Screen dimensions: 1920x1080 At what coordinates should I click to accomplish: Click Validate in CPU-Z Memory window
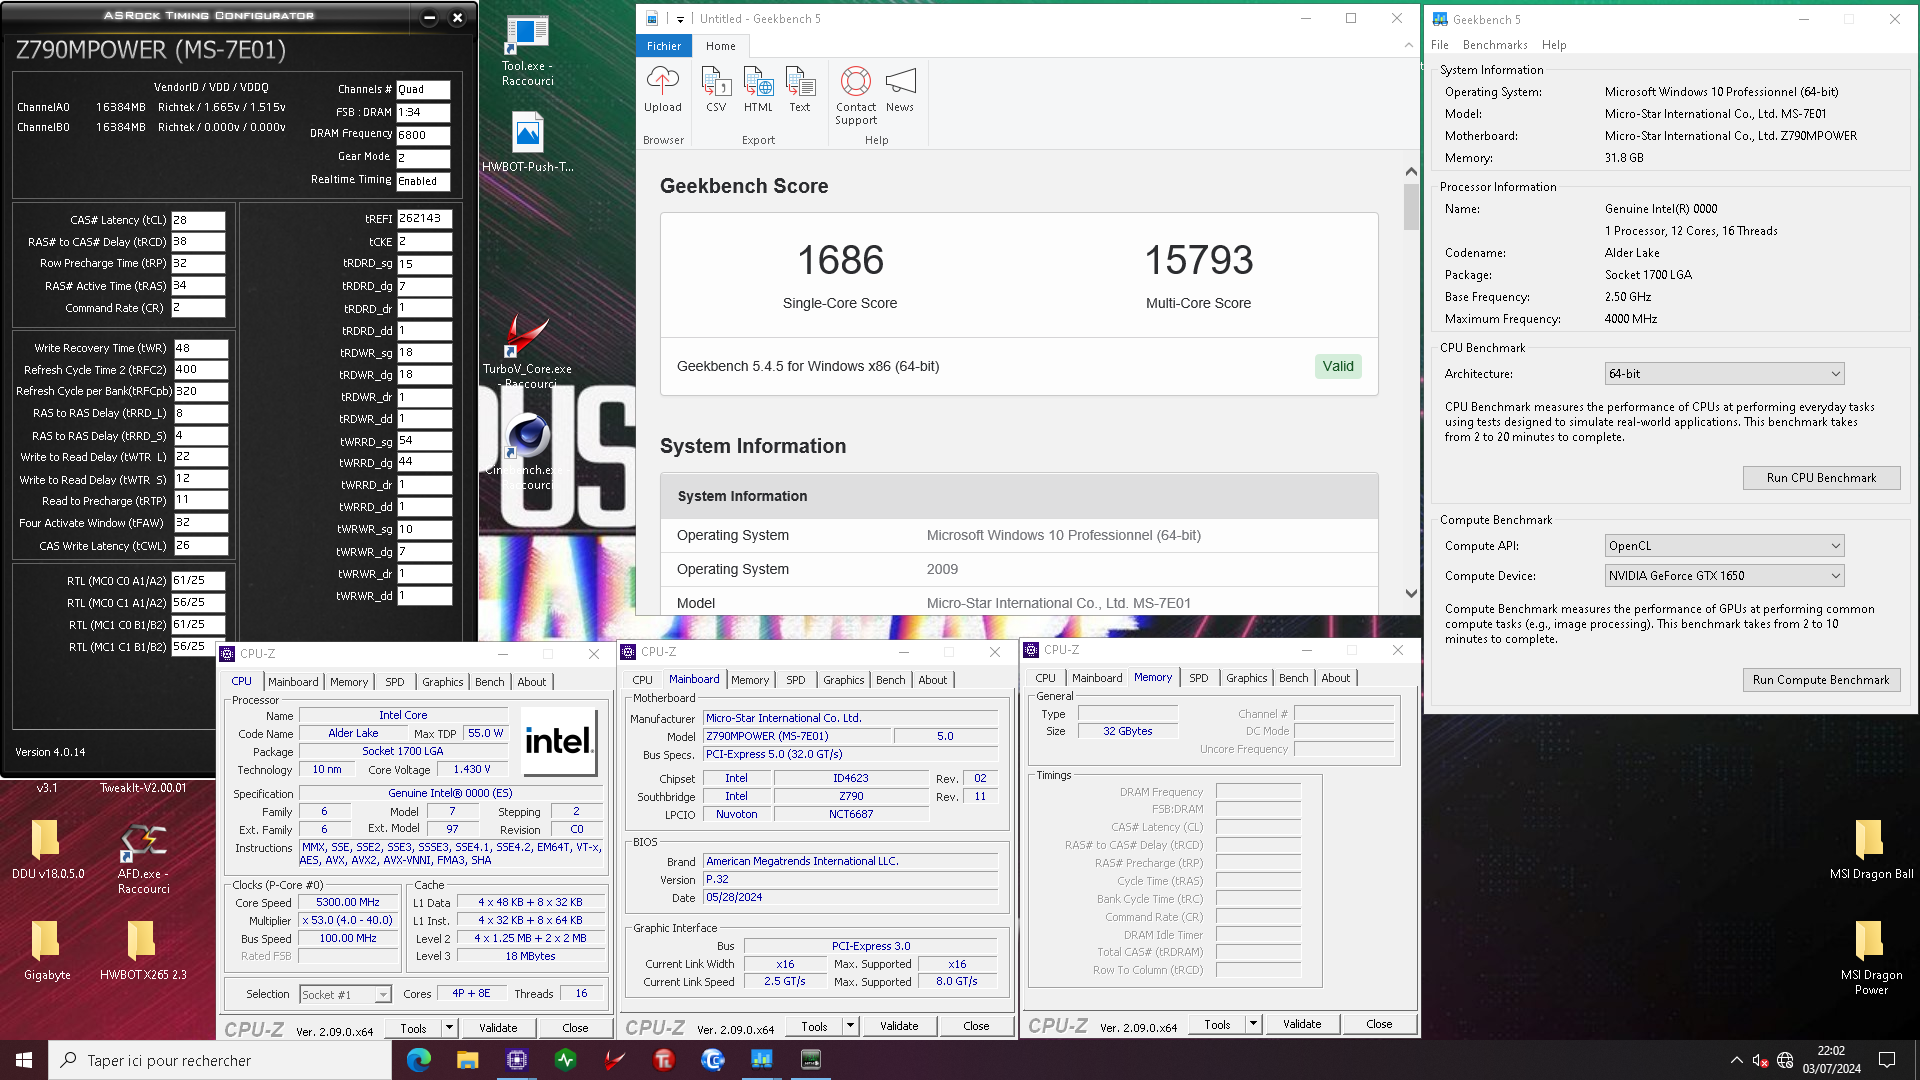(x=1302, y=1024)
